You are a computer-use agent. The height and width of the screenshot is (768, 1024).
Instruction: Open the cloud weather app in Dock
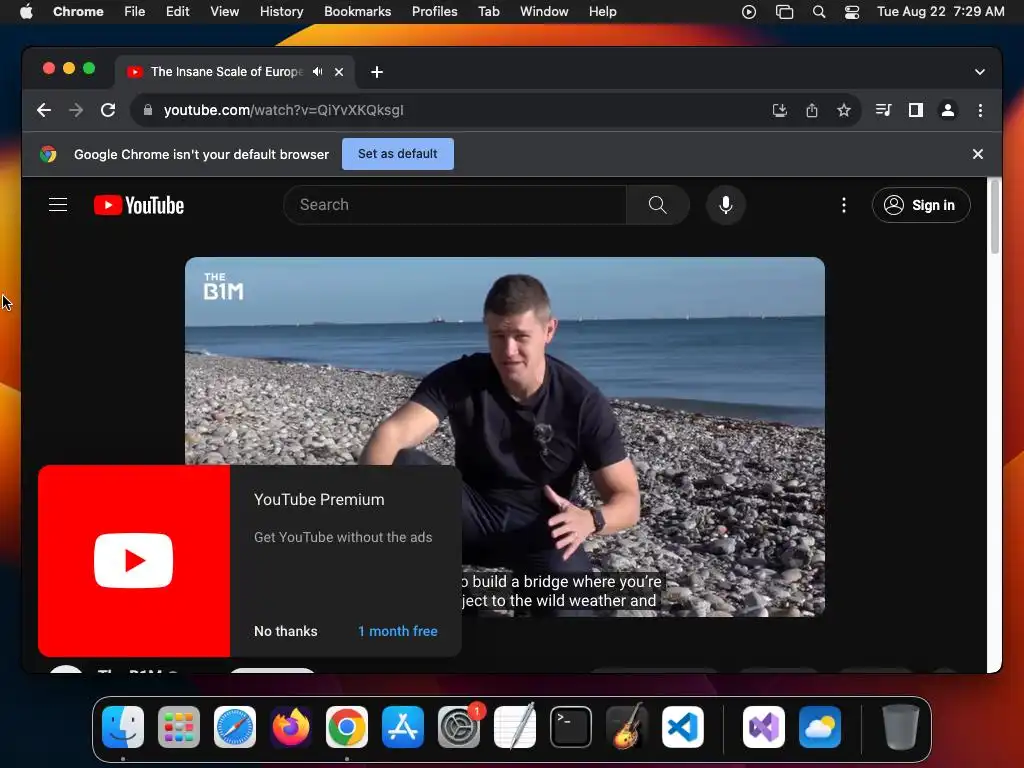pos(820,727)
